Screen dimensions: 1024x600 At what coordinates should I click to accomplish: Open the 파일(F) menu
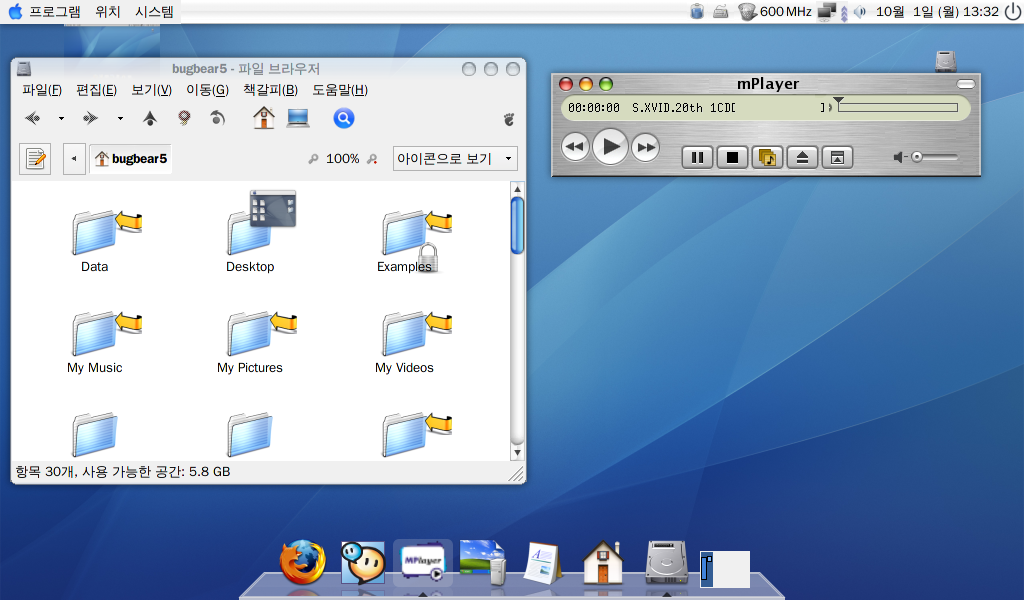42,90
